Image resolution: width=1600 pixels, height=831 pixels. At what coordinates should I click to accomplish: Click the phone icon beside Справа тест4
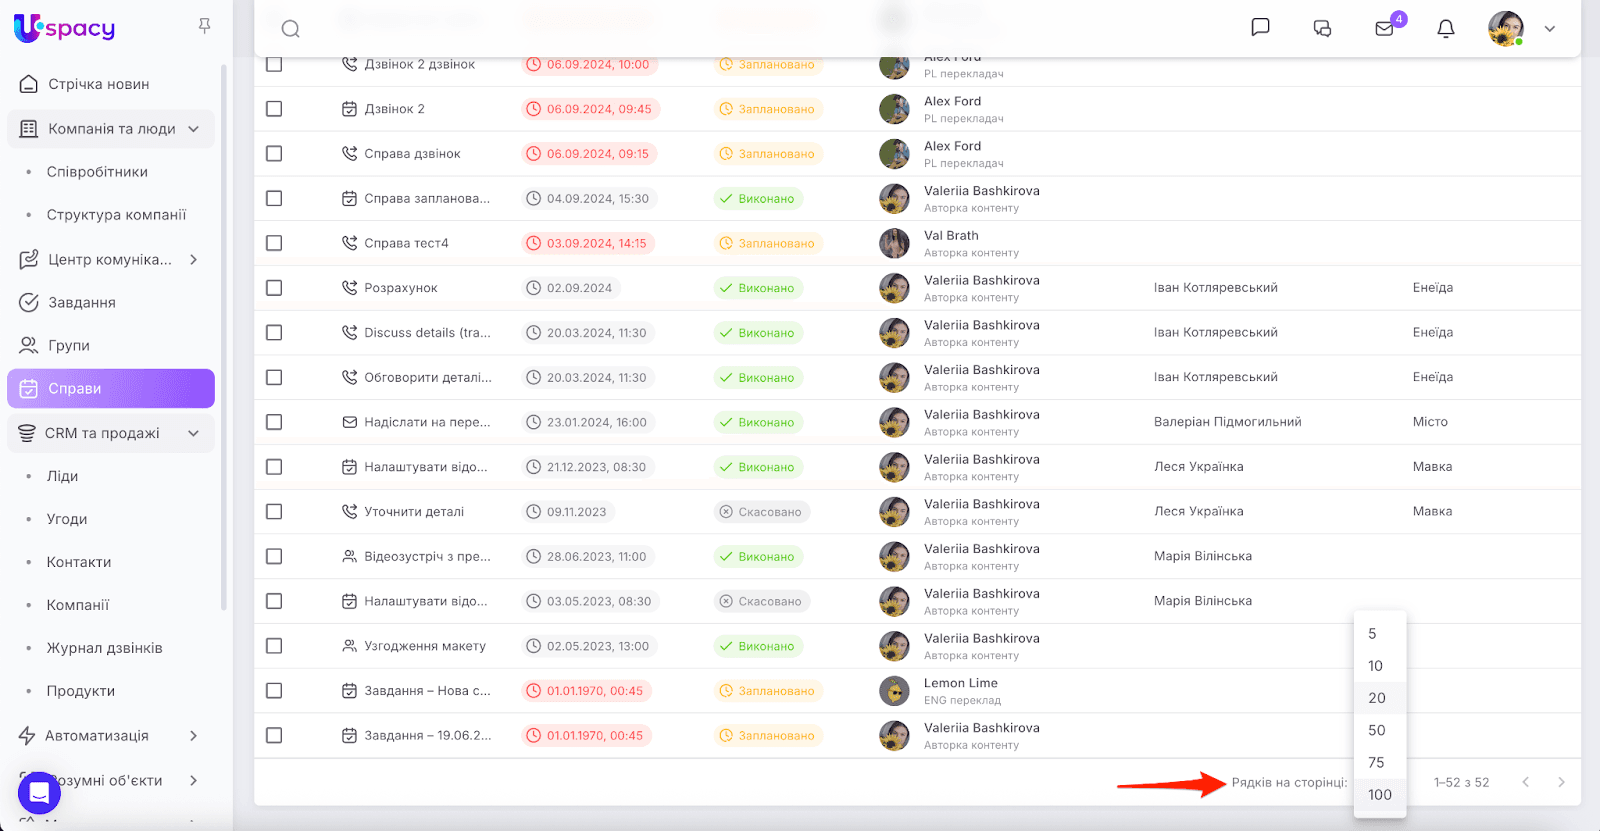pos(349,243)
